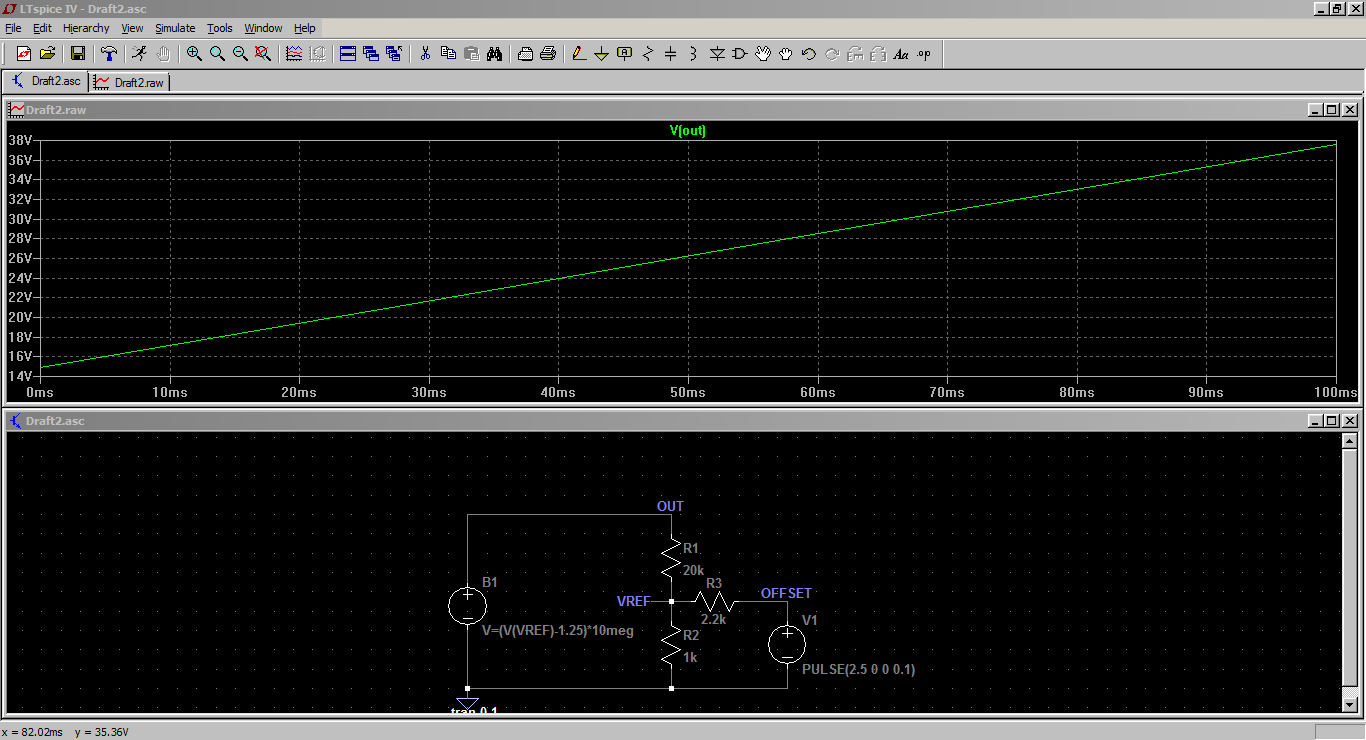Screen dimensions: 1366x740
Task: Click the R2 1k resistor value
Action: point(690,657)
